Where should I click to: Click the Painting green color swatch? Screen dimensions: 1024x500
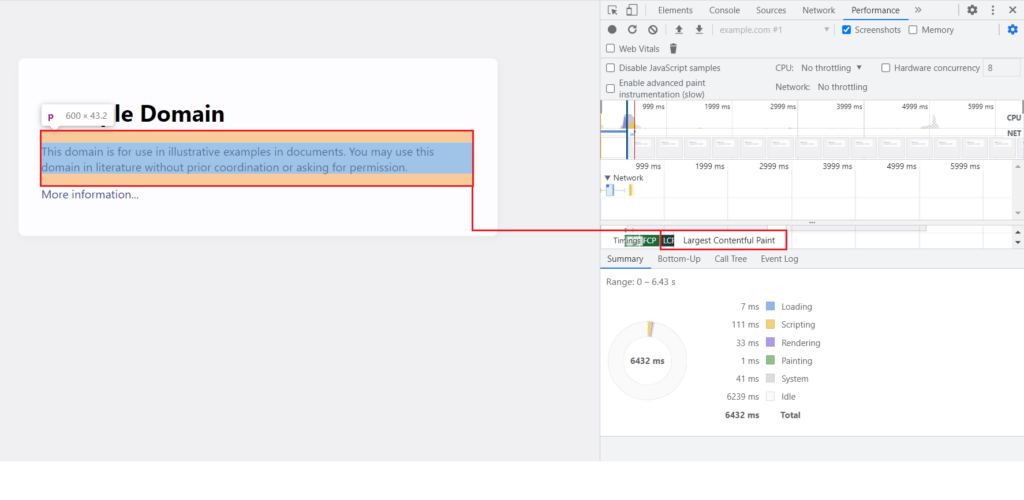(x=770, y=360)
